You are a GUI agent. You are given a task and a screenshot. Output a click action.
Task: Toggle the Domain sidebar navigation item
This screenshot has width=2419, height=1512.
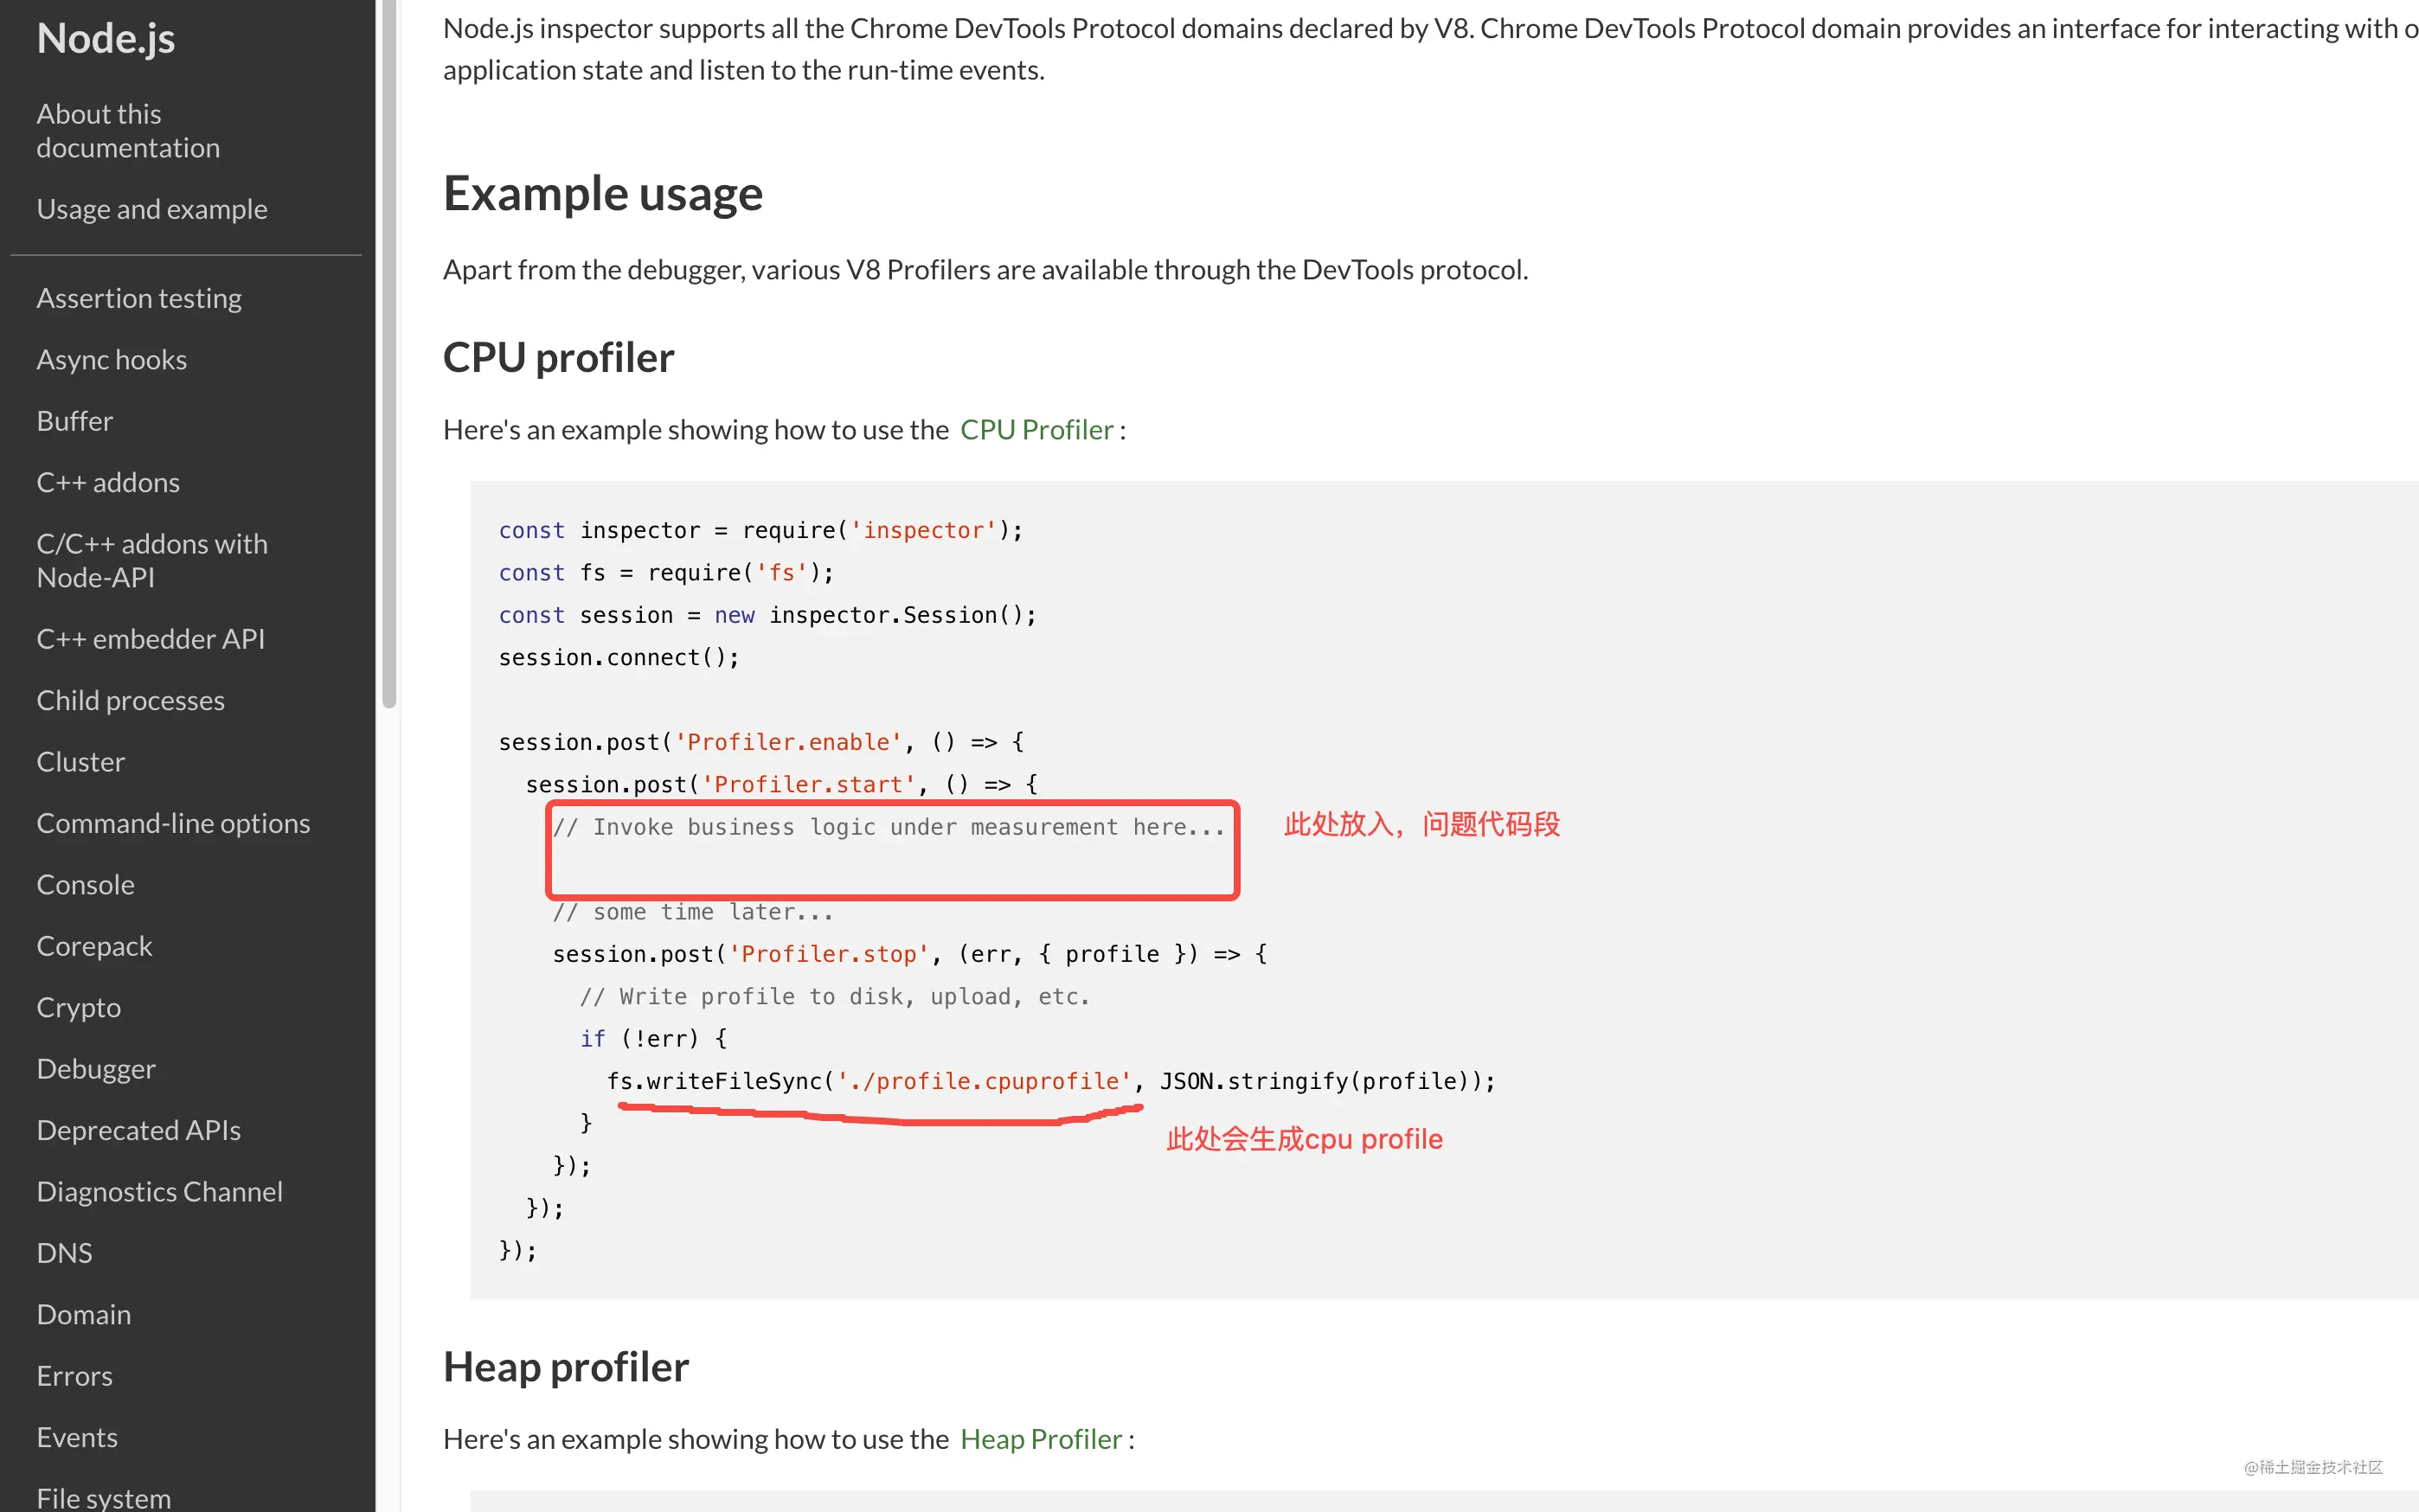click(x=84, y=1313)
